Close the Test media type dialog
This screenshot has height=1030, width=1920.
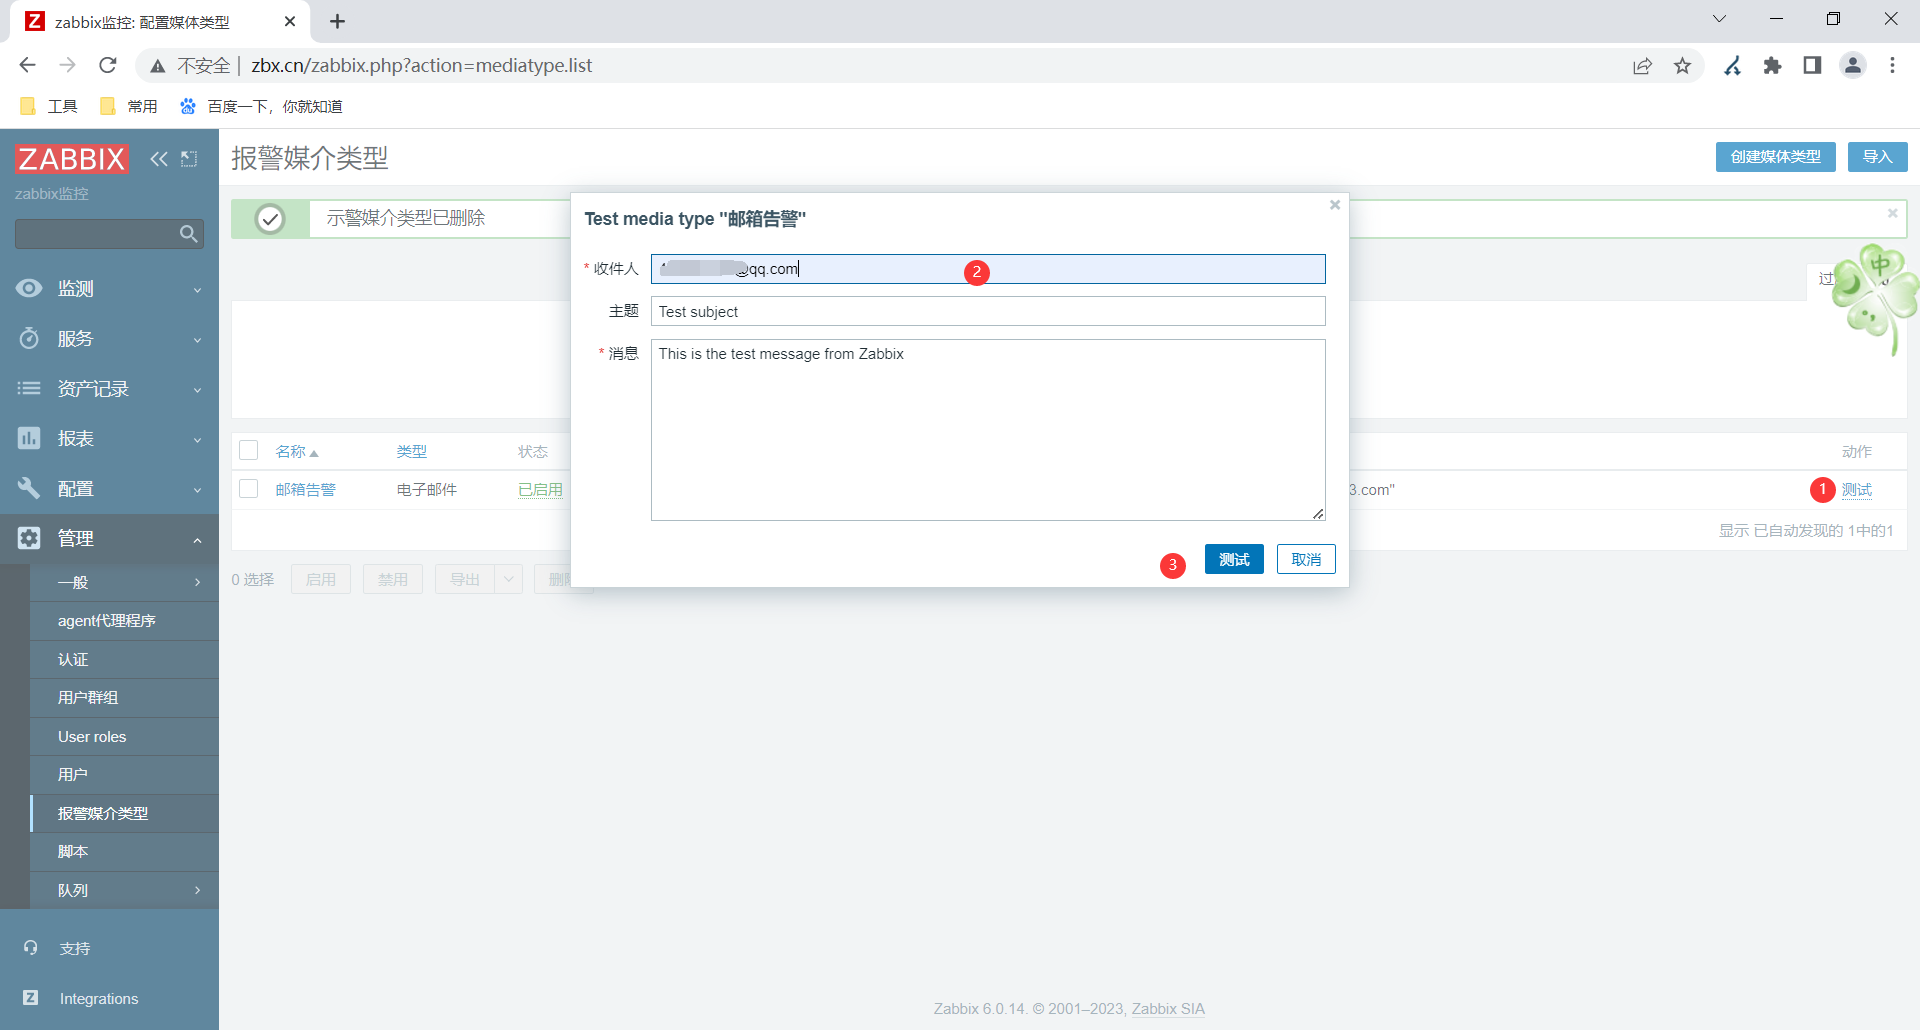pos(1335,205)
